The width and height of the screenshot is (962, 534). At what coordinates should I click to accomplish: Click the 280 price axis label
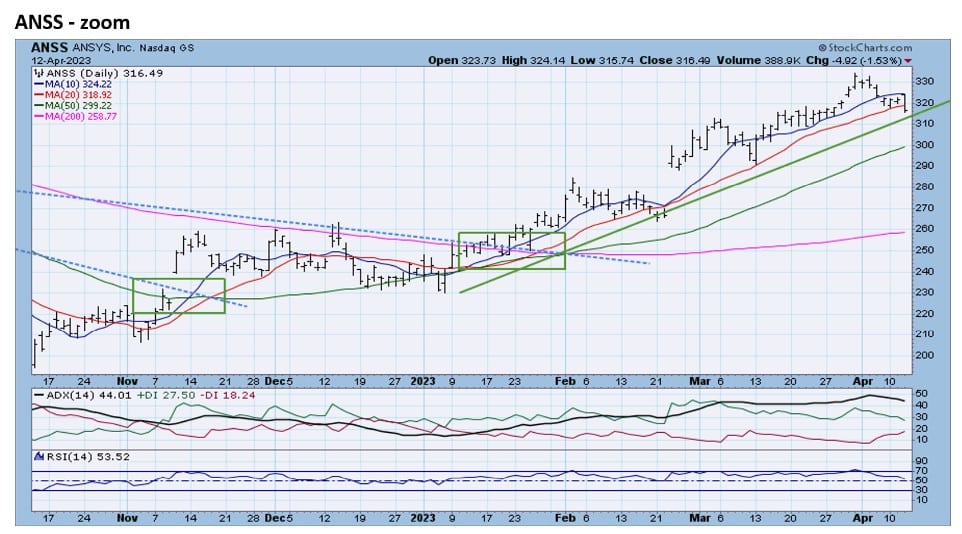[x=925, y=187]
